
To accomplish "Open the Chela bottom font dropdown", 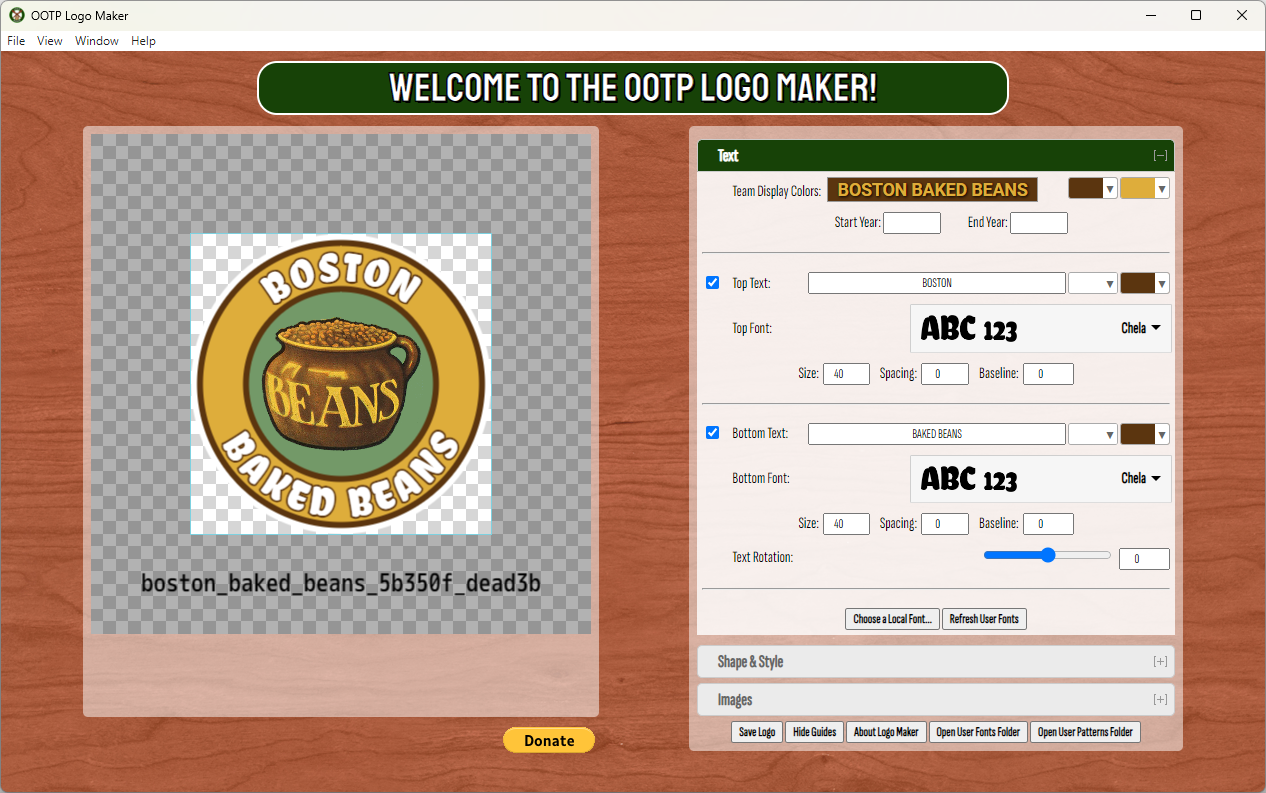I will click(1140, 478).
